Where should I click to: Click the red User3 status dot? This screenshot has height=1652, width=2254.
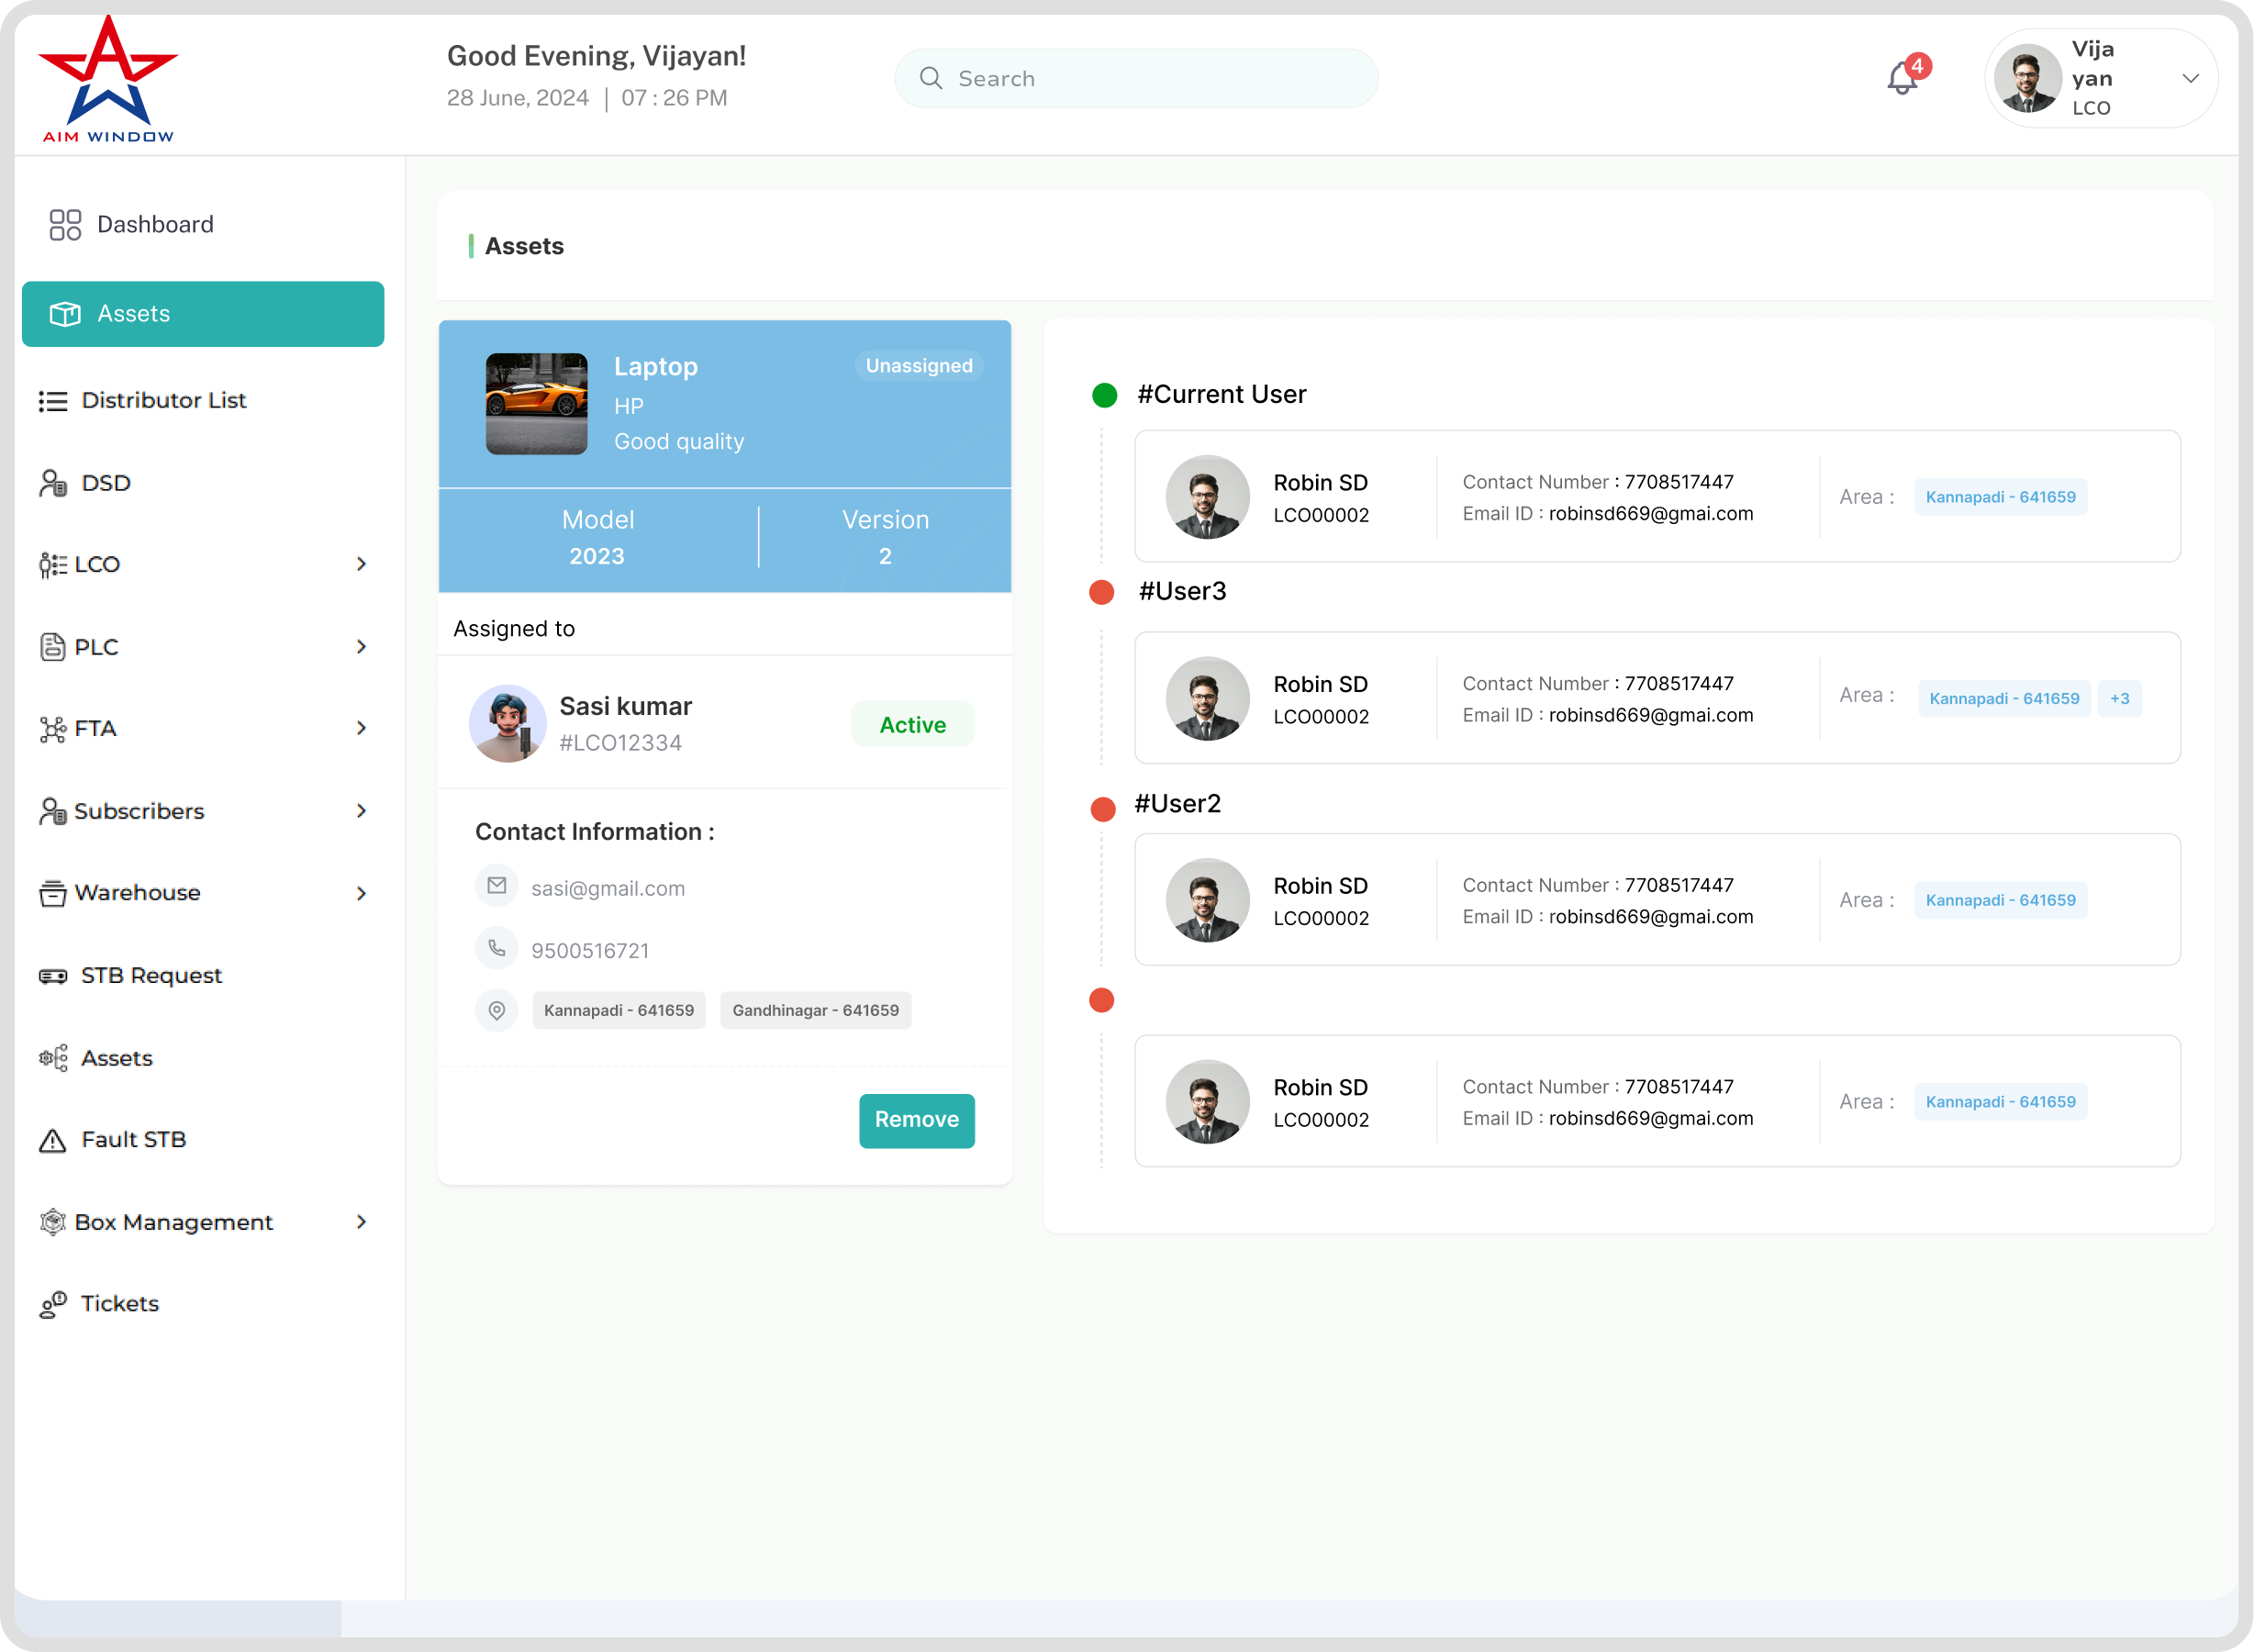pyautogui.click(x=1103, y=592)
